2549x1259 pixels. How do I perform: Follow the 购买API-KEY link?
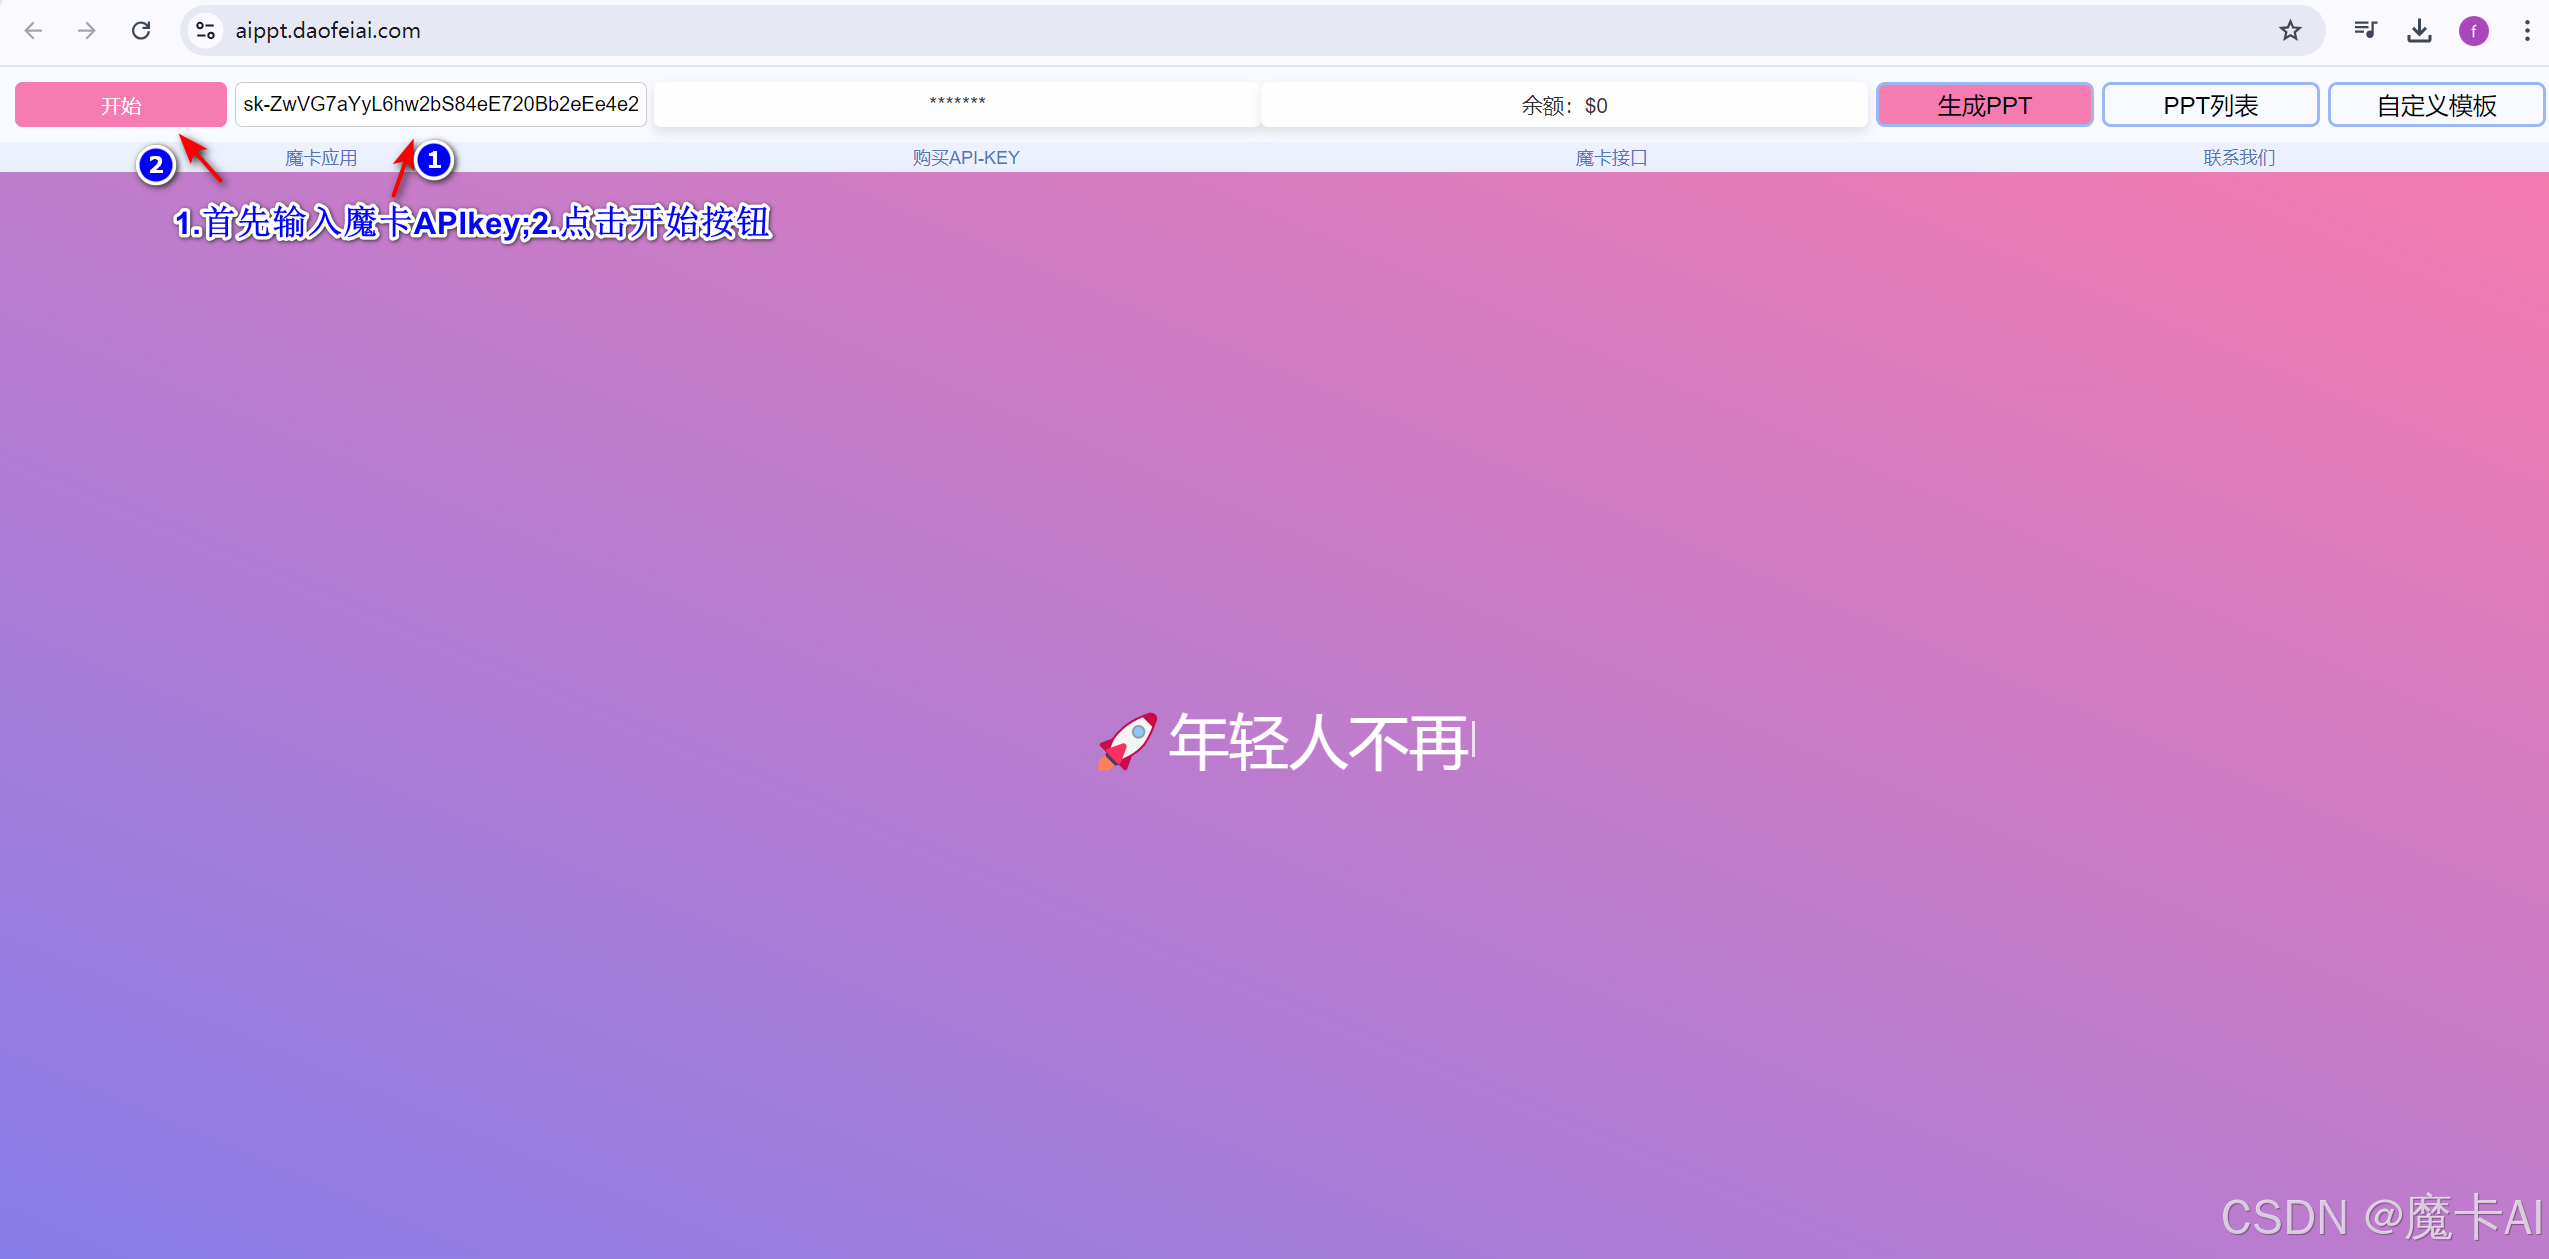click(966, 158)
